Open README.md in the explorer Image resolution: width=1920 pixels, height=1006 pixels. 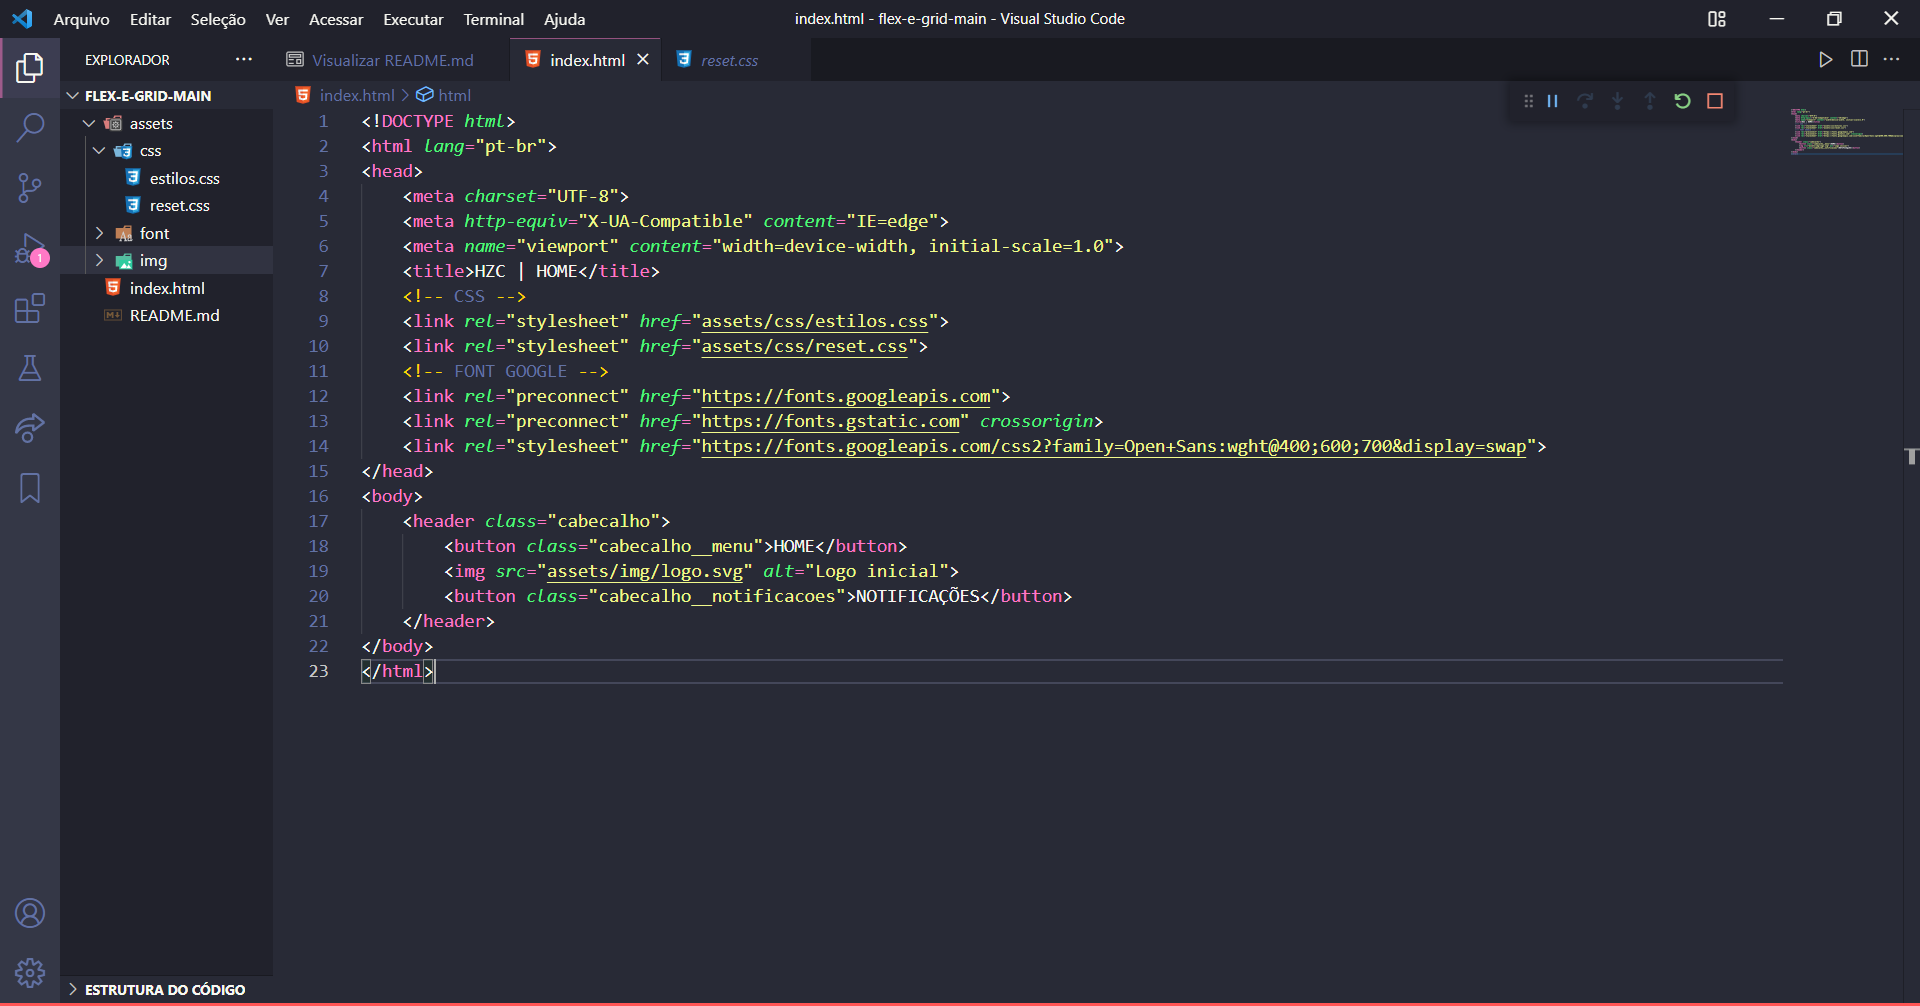[x=174, y=316]
